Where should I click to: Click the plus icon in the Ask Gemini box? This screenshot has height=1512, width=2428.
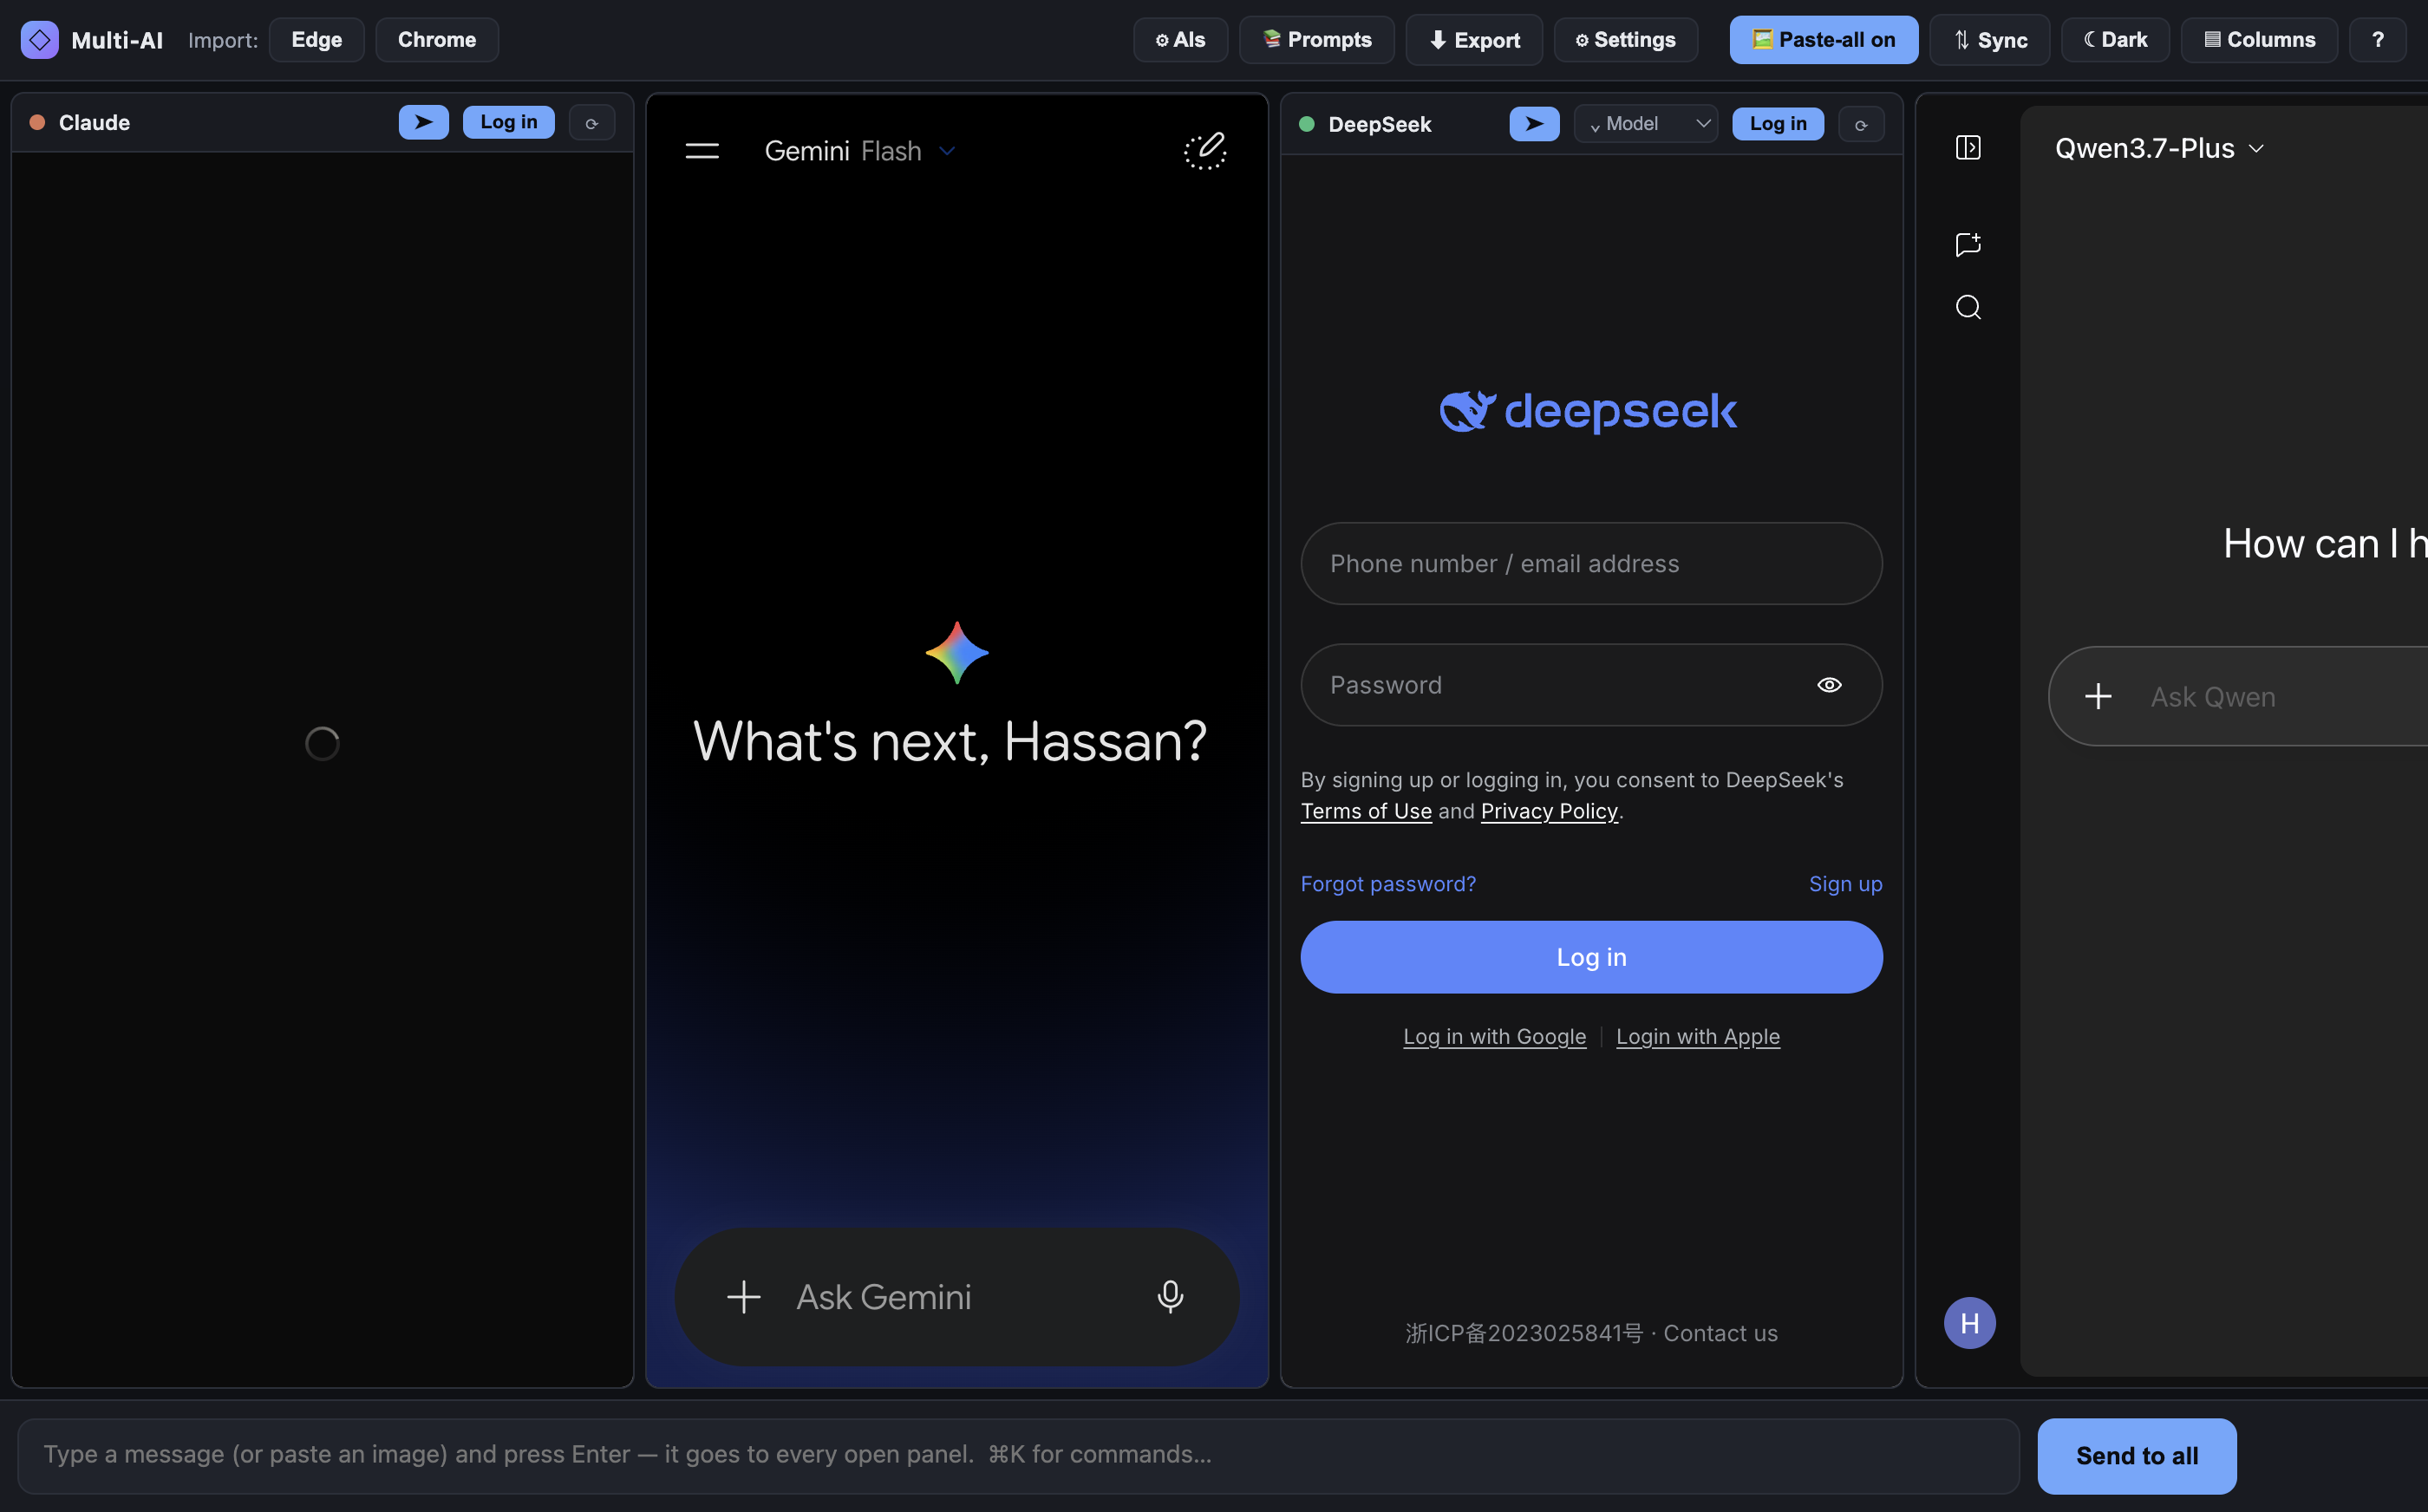743,1297
